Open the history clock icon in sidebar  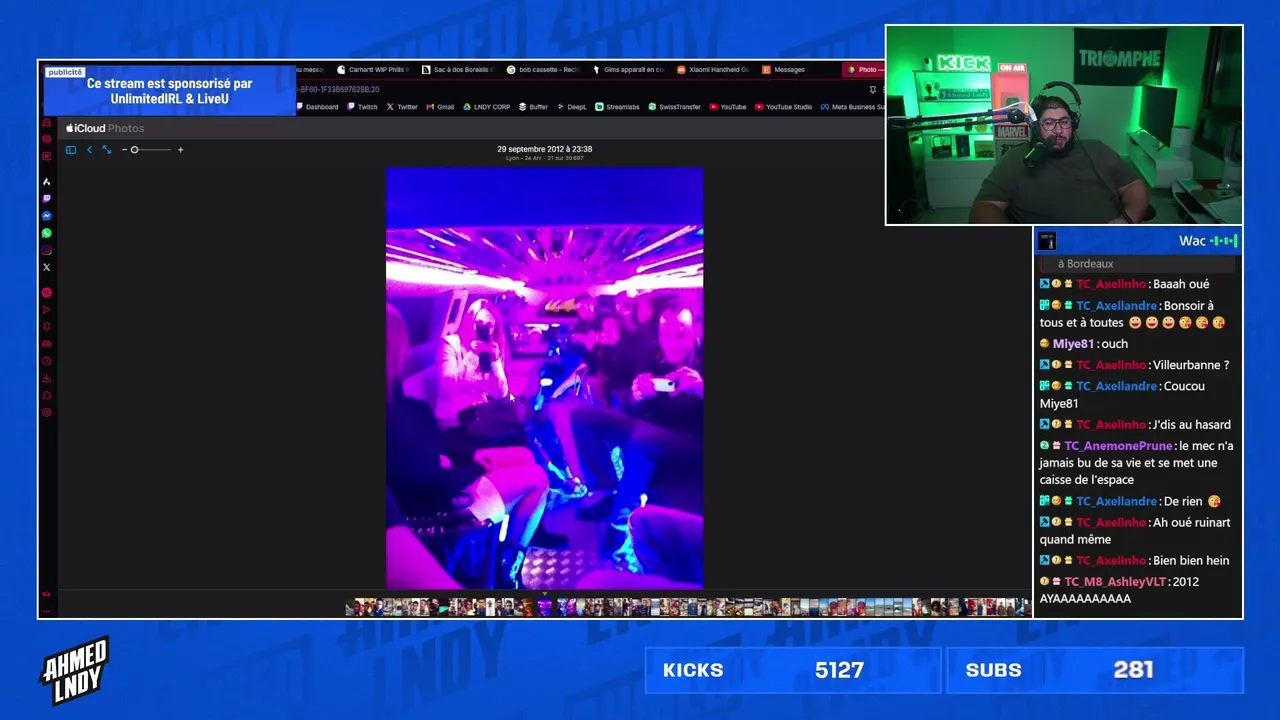point(46,361)
